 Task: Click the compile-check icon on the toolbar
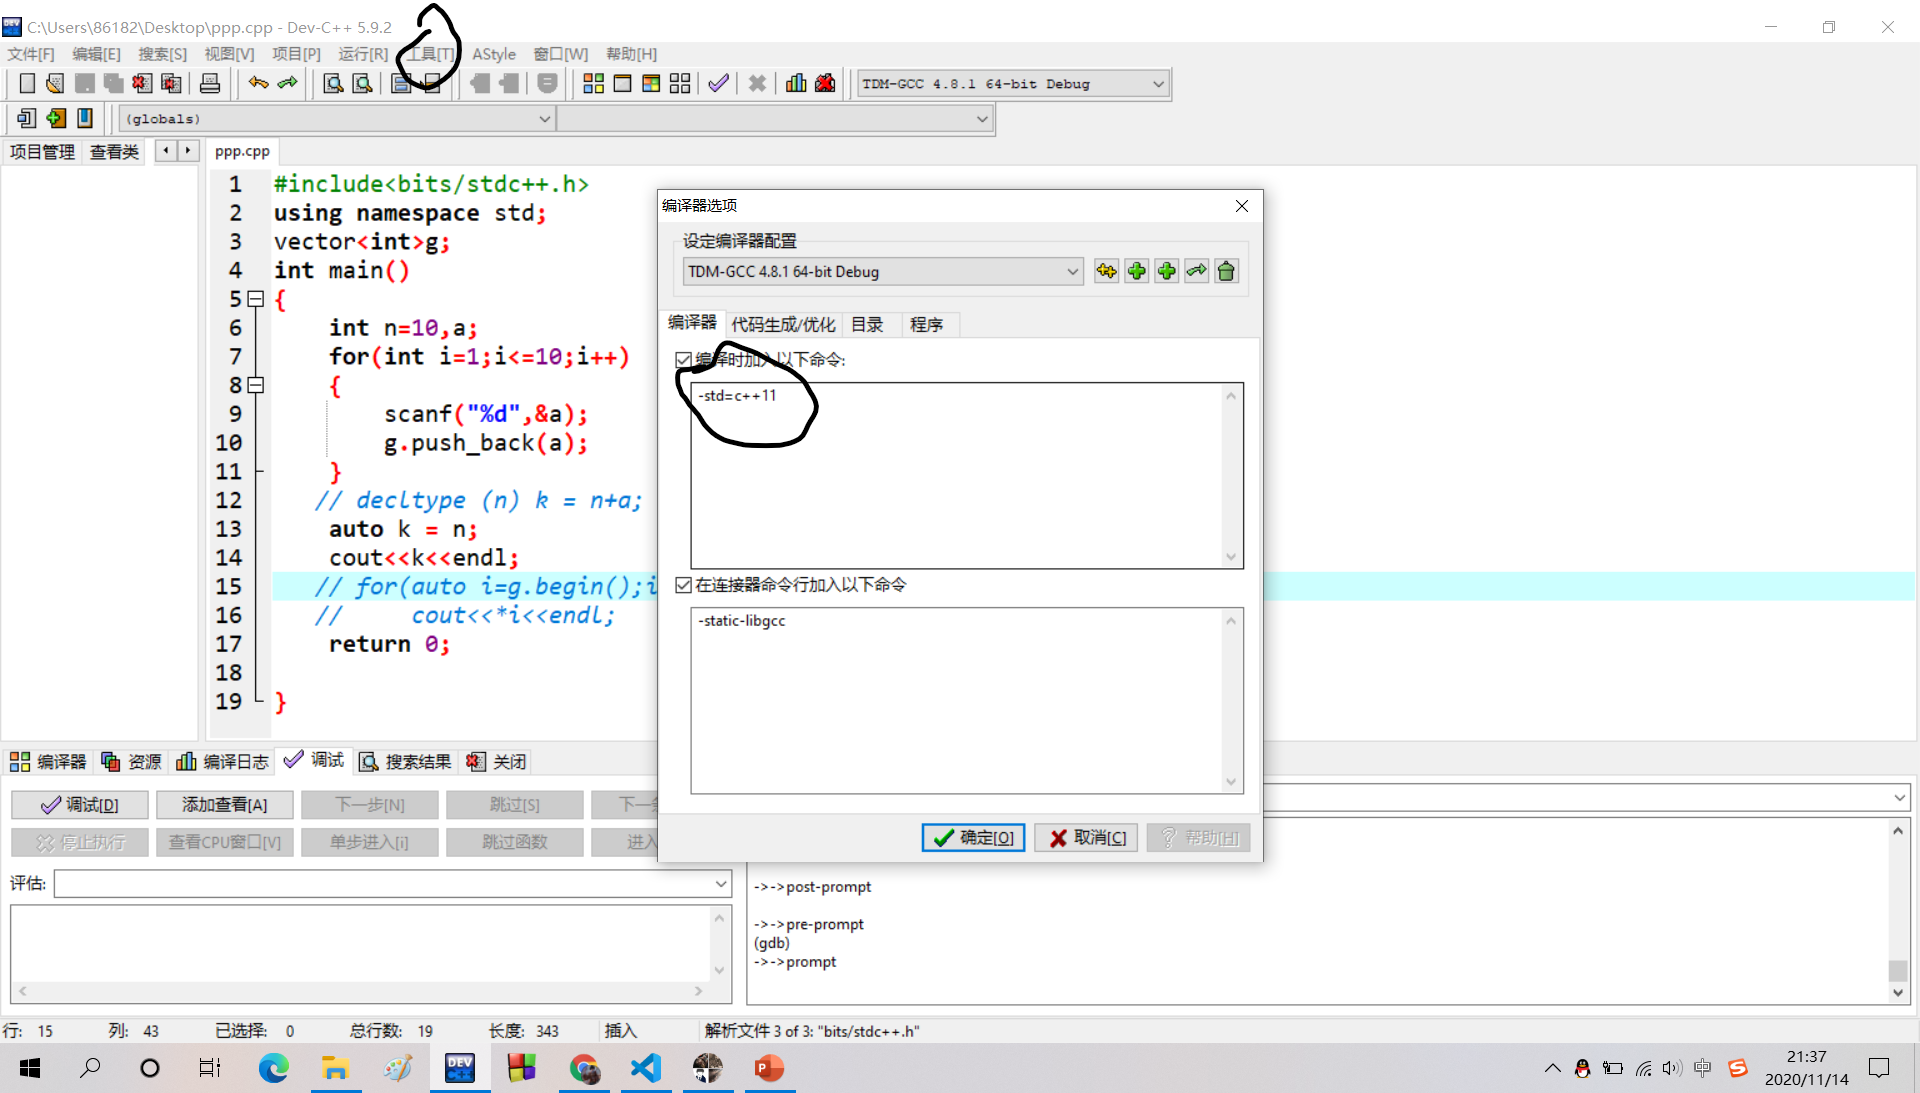(717, 83)
